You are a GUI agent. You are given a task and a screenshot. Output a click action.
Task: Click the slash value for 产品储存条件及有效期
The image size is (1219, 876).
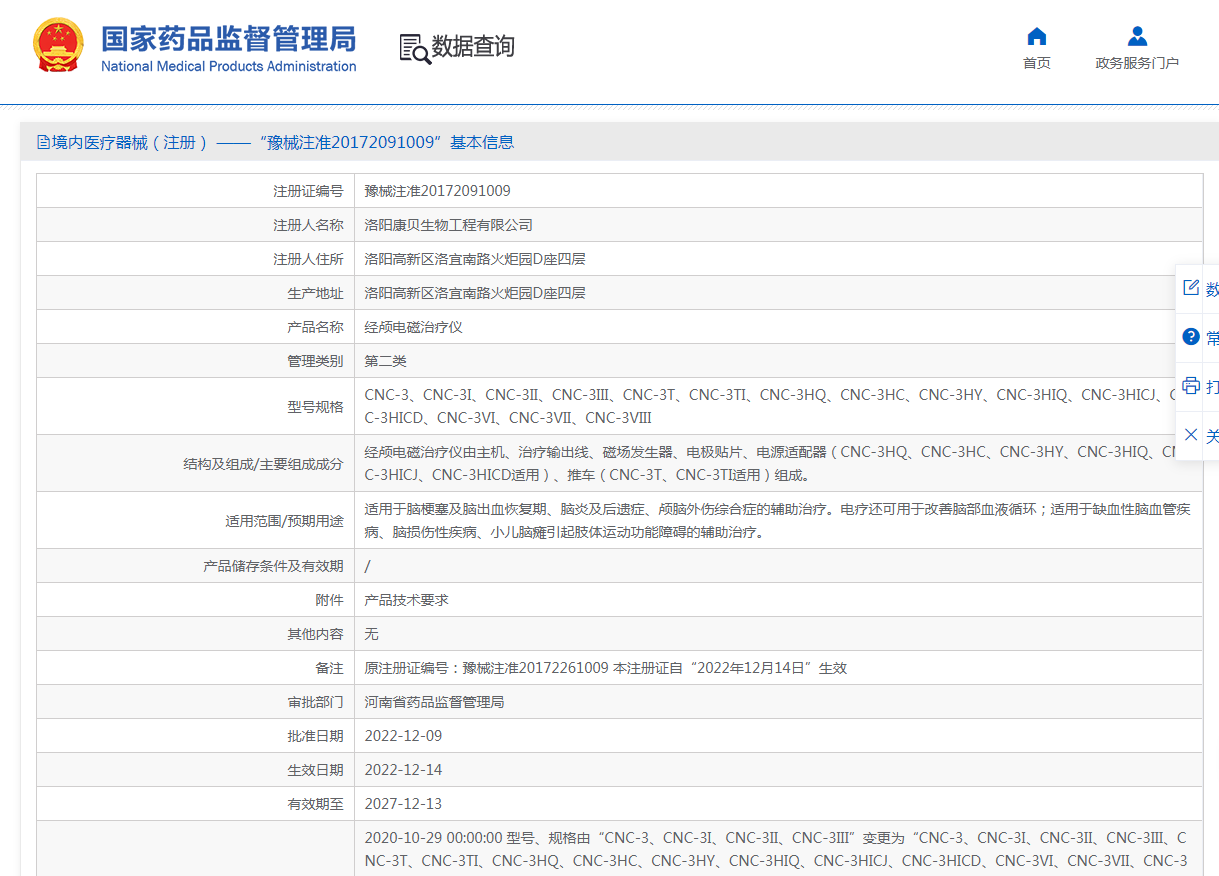pos(368,566)
